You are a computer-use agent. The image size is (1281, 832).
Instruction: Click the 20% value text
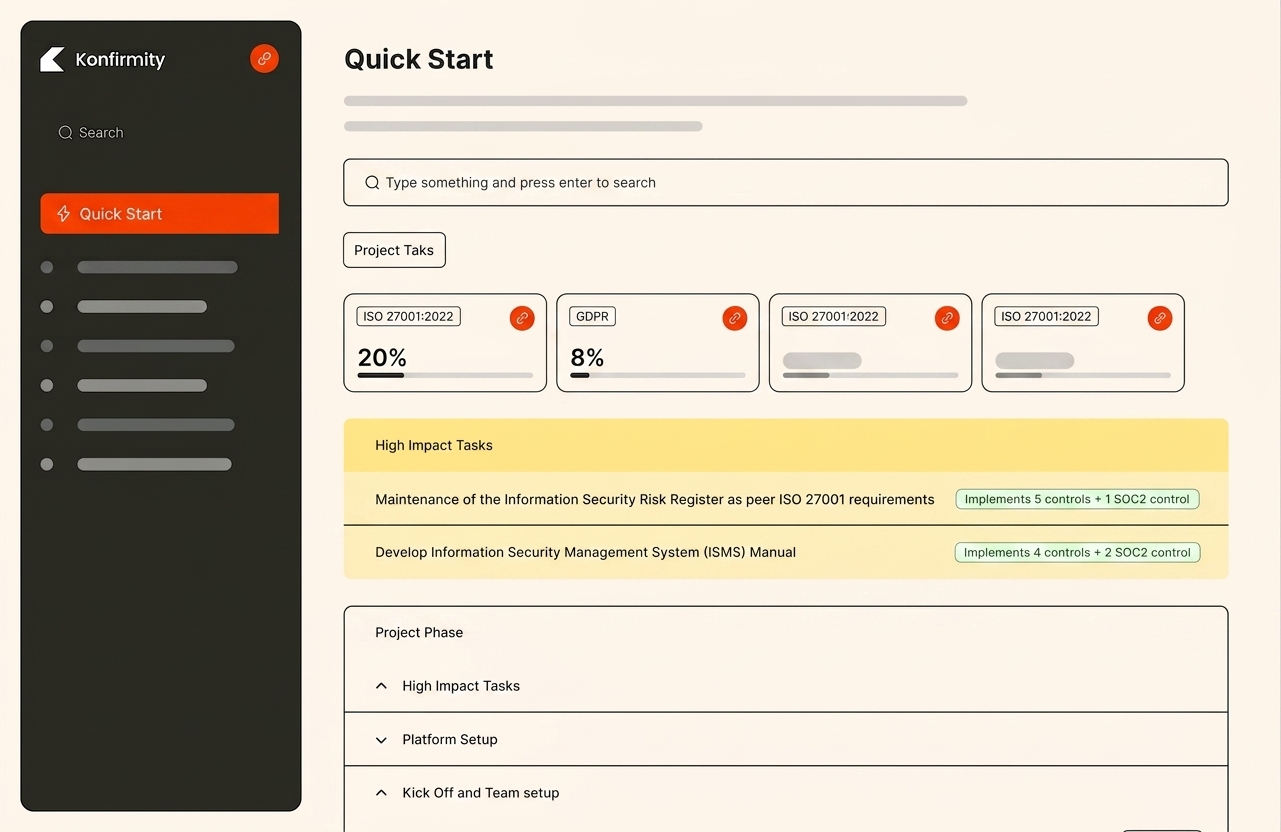pos(382,357)
